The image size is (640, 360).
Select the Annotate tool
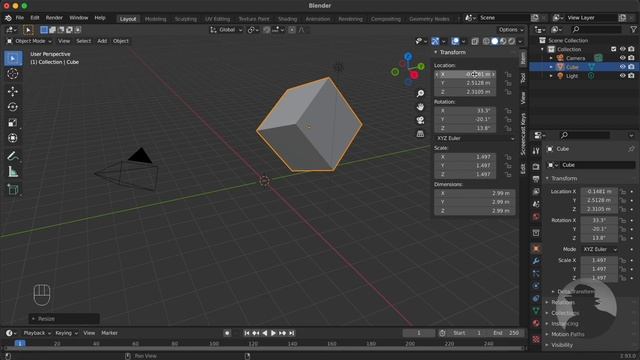click(x=13, y=156)
